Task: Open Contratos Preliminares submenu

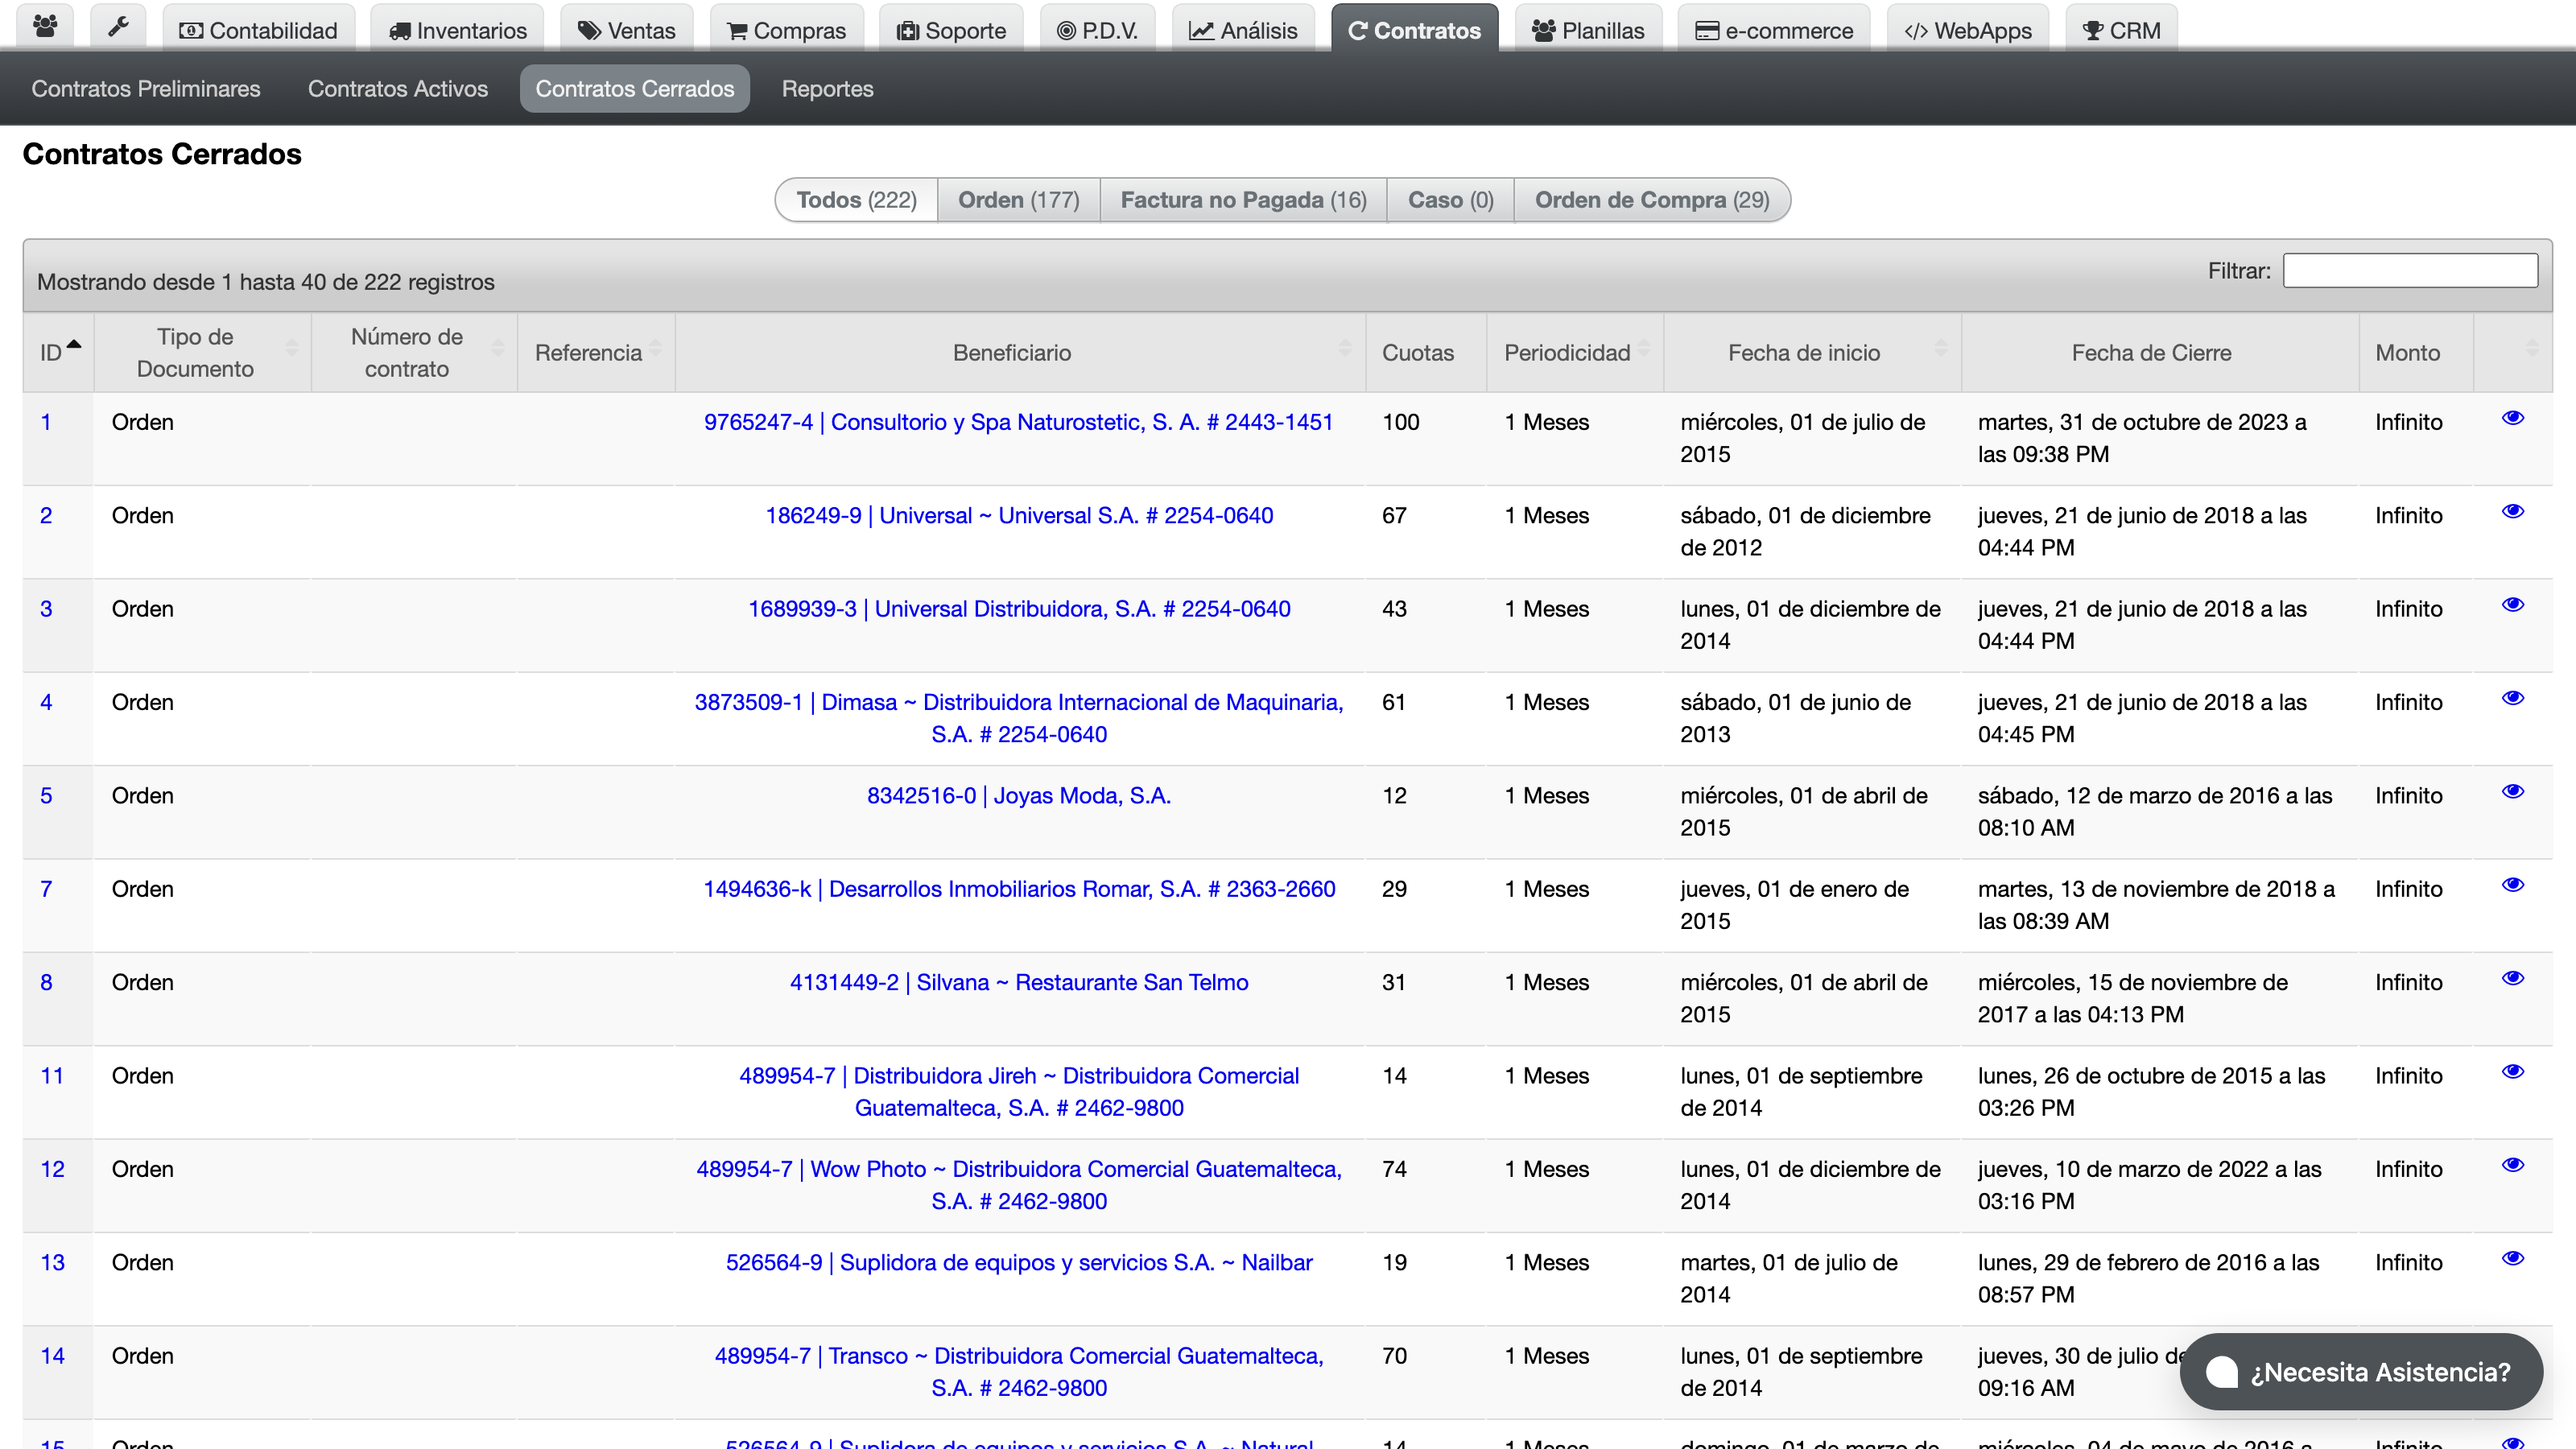Action: click(x=146, y=88)
